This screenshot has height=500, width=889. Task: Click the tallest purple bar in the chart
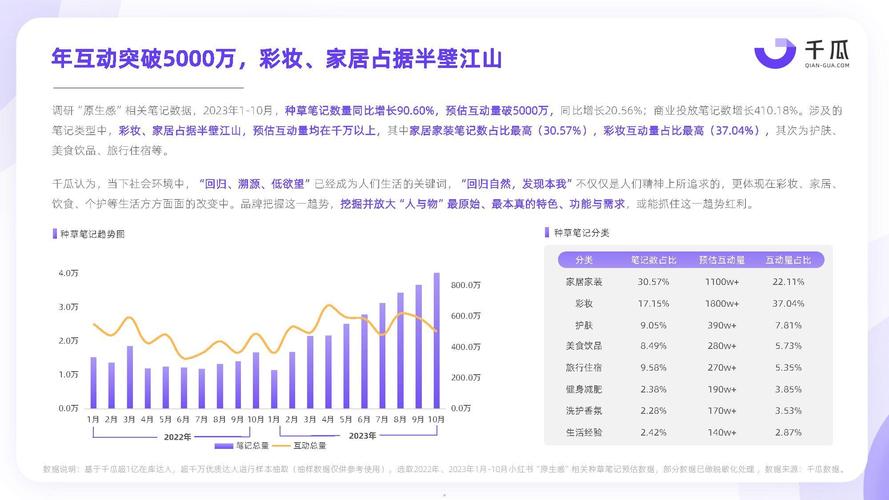pyautogui.click(x=436, y=340)
